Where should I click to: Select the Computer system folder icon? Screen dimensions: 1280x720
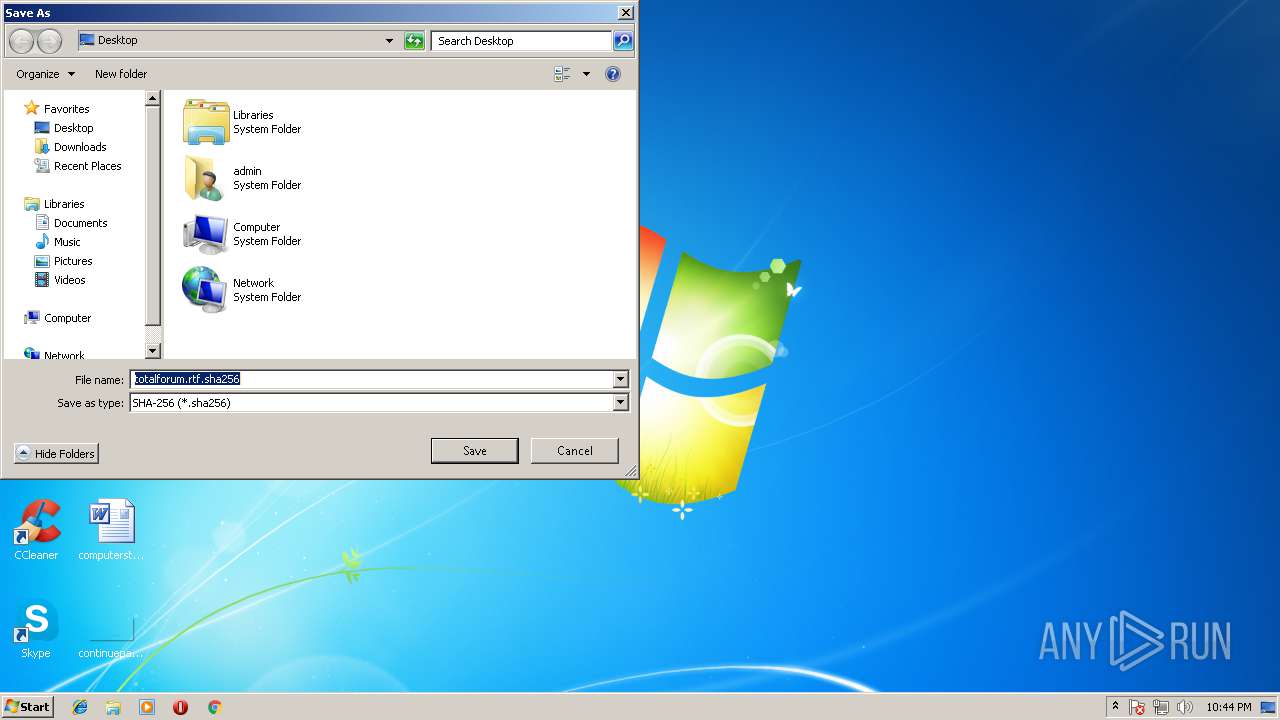(206, 234)
